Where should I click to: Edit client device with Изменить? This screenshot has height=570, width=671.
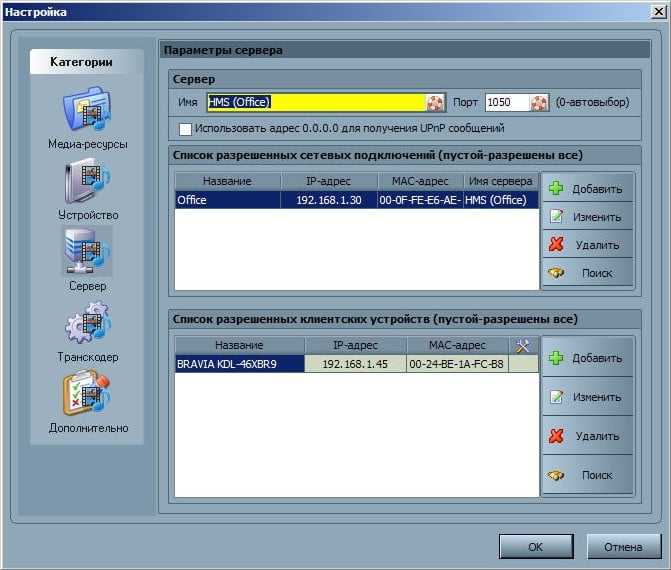click(588, 397)
